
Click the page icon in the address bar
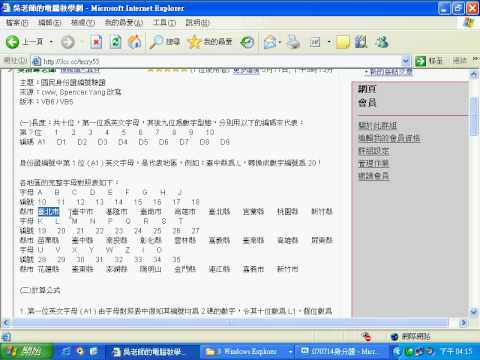click(36, 61)
